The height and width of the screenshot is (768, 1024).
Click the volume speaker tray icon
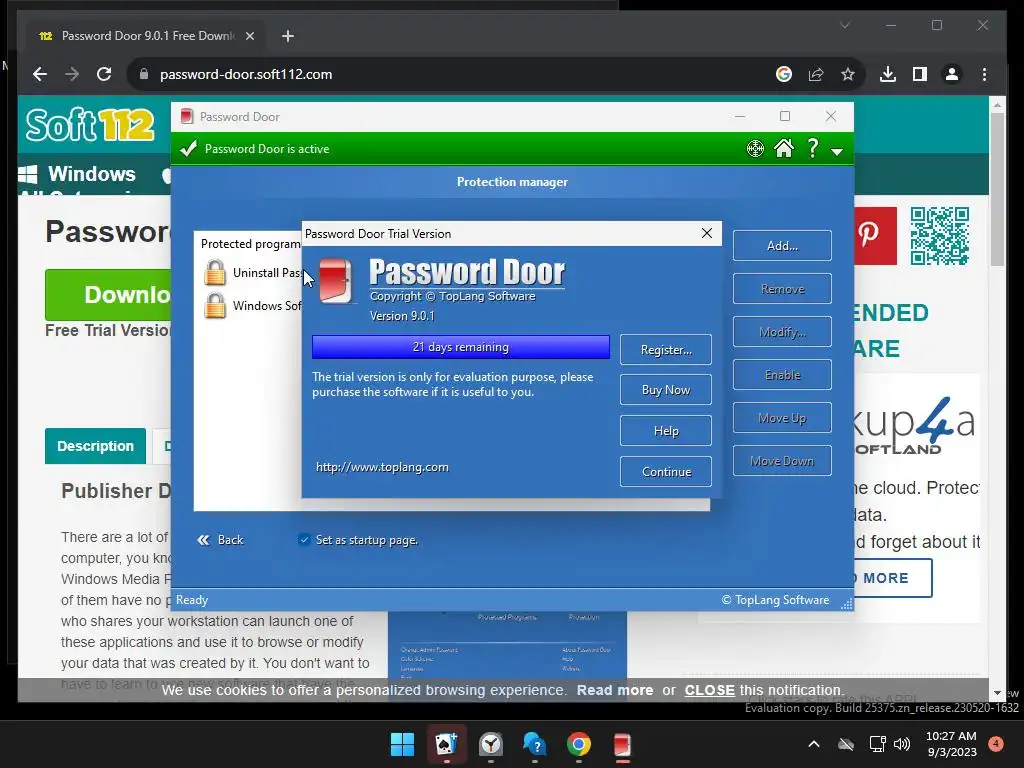tap(902, 744)
